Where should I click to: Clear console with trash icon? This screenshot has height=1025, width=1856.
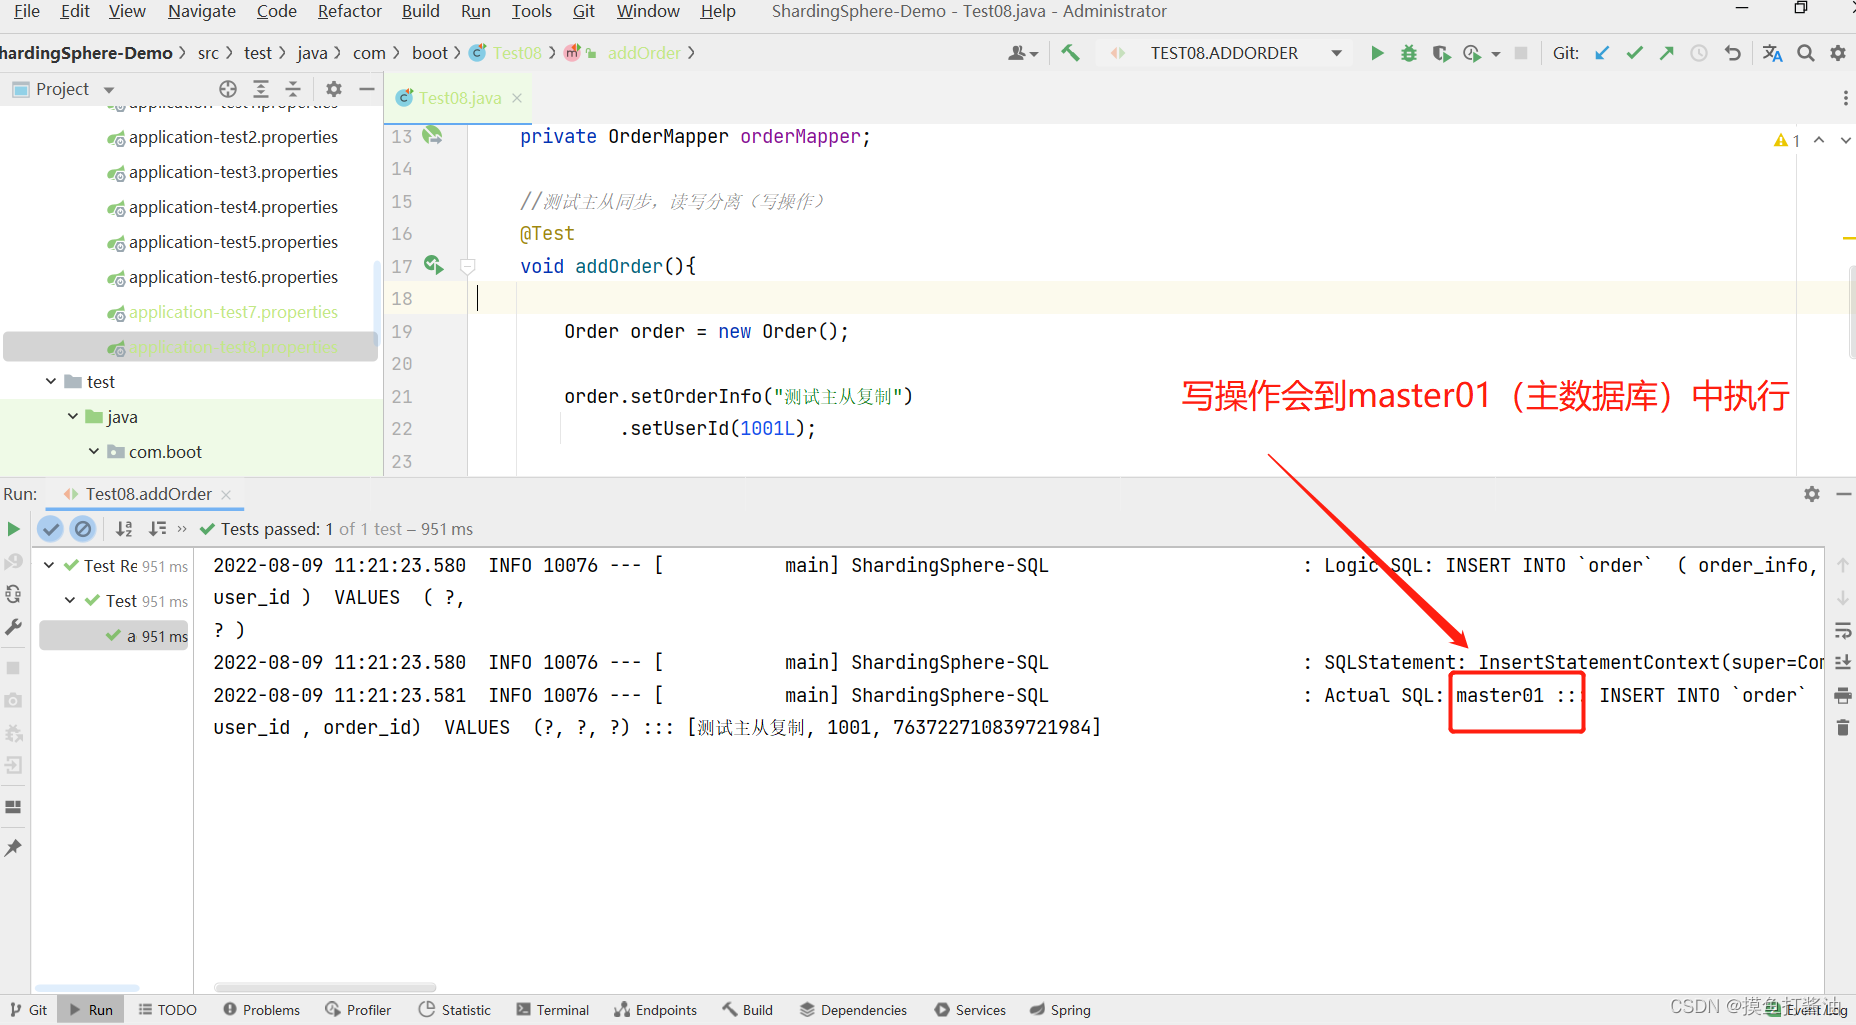pos(1843,727)
